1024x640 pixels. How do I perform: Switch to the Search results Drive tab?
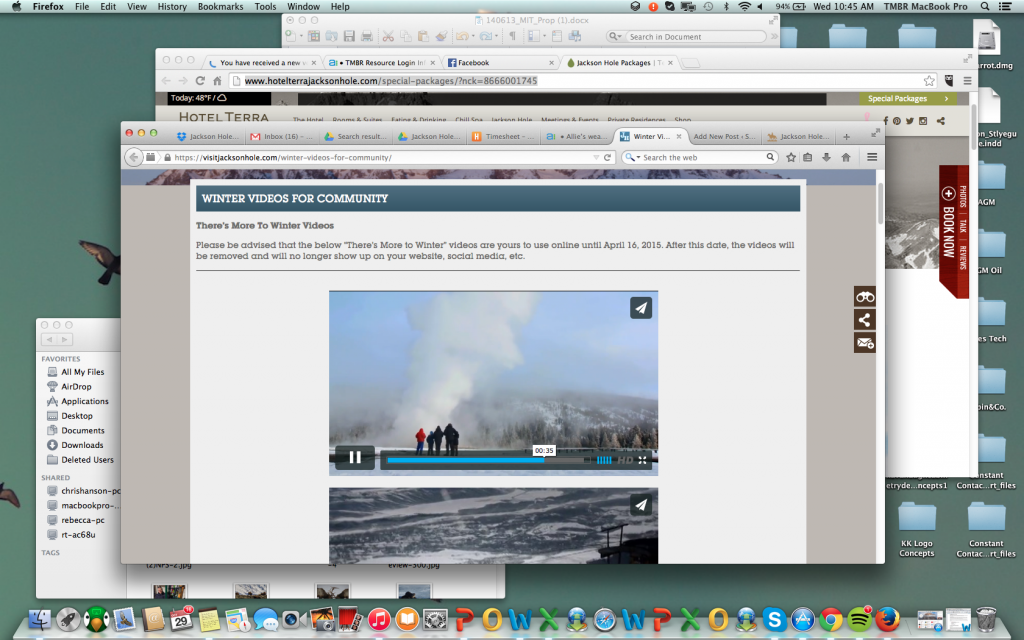(x=356, y=136)
